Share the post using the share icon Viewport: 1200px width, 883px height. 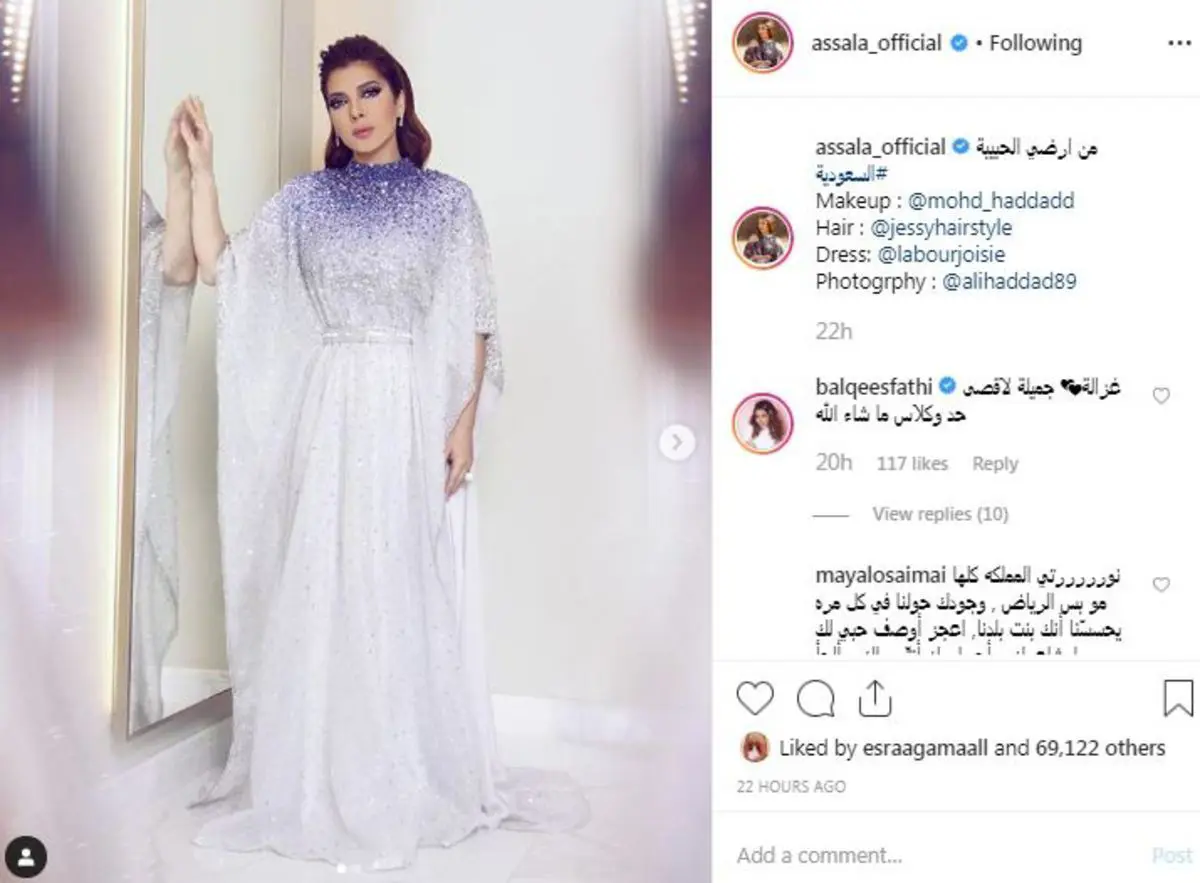[x=874, y=697]
